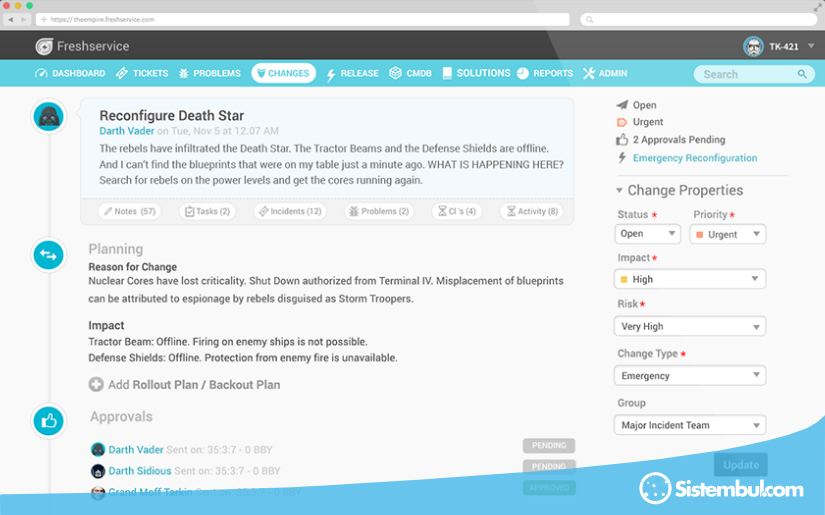Select the Changes tab
This screenshot has height=515, width=825.
pos(283,73)
